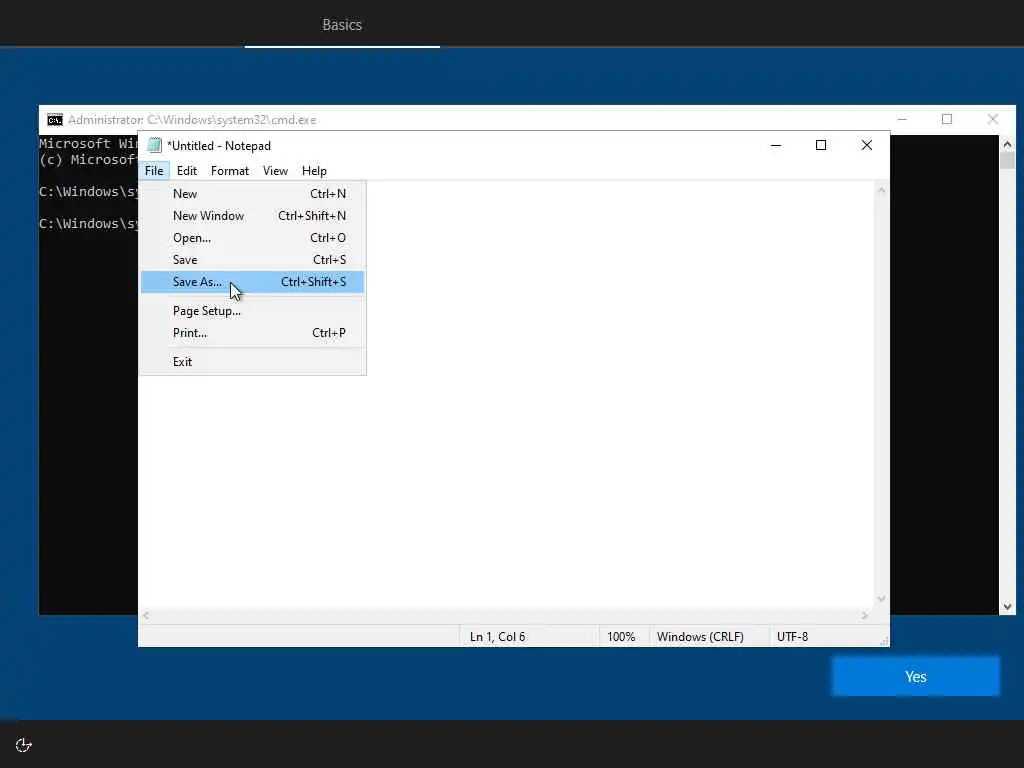The width and height of the screenshot is (1024, 768).
Task: Open the Ease of Access icon at bottom left
Action: click(x=24, y=745)
